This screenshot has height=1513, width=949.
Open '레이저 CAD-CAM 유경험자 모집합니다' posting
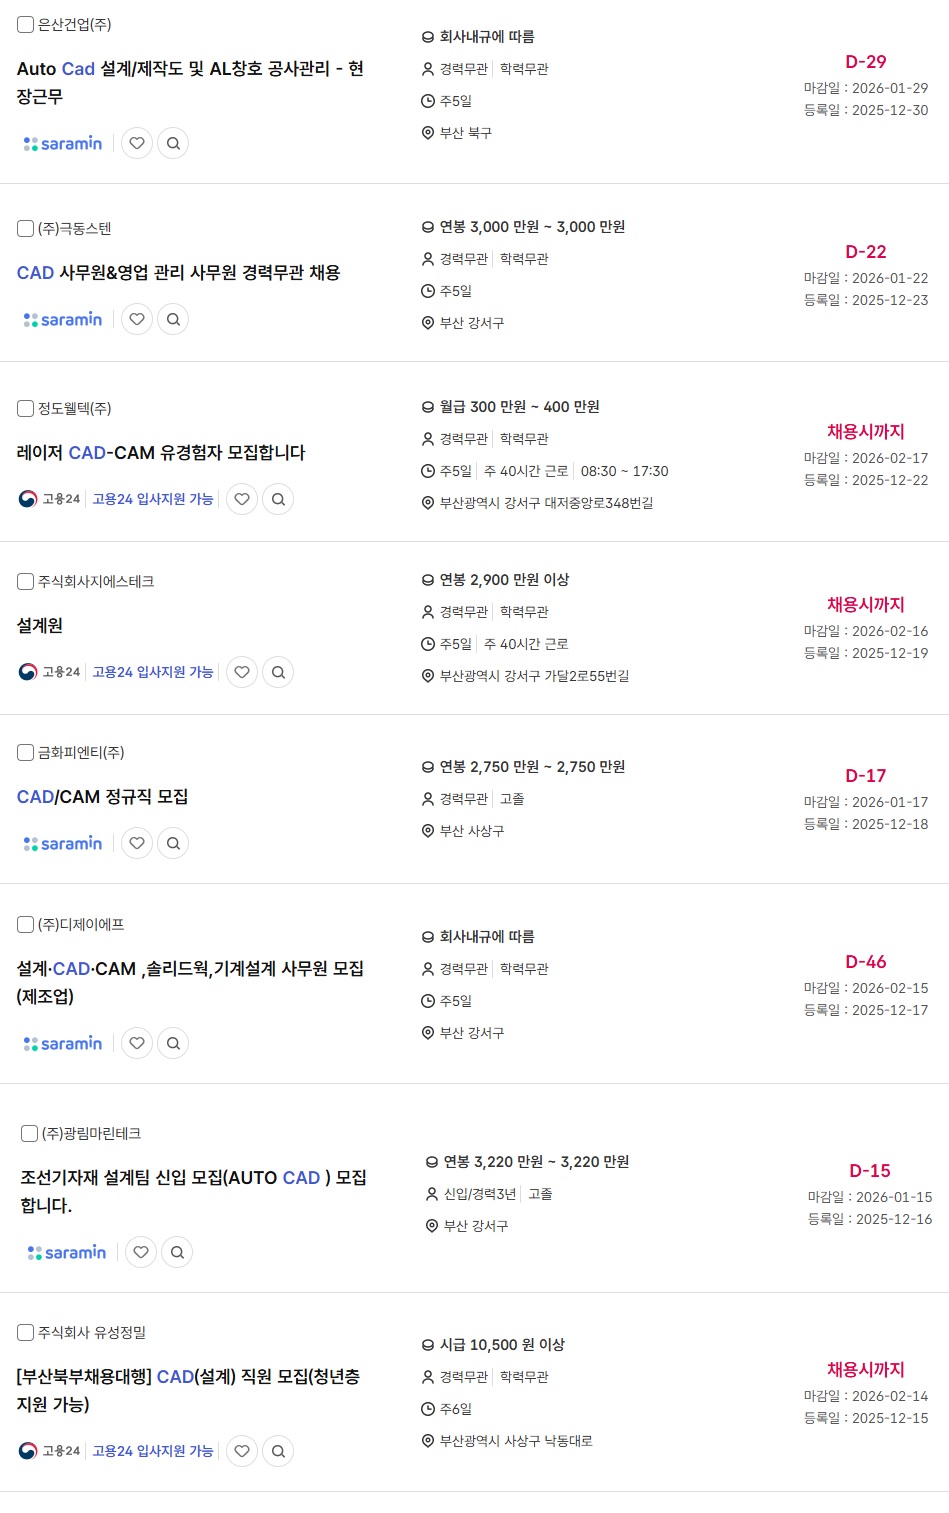tap(161, 453)
